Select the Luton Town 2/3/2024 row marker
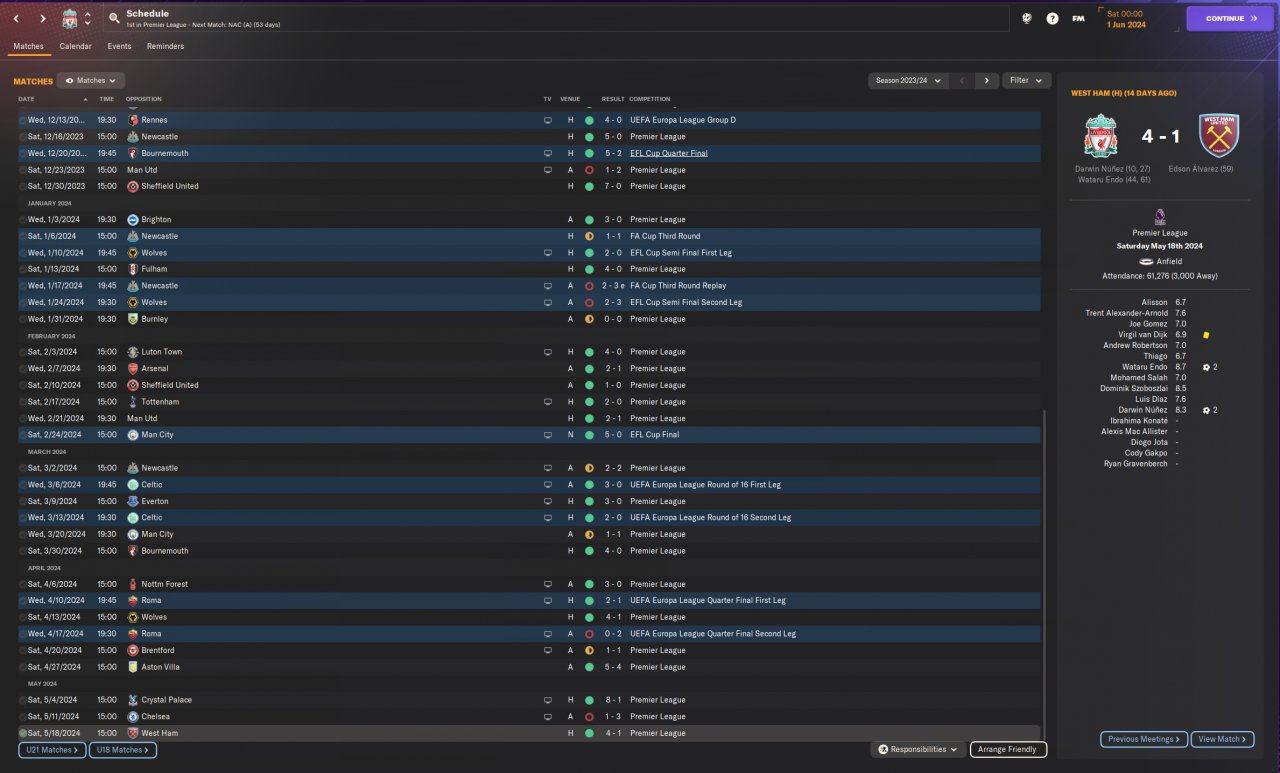The image size is (1280, 773). click(23, 352)
